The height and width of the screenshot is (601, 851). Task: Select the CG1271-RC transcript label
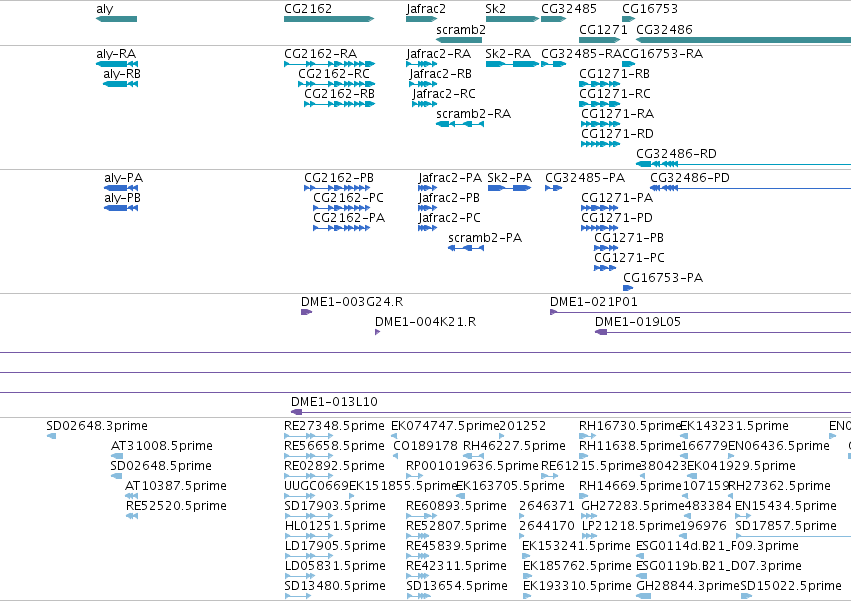615,94
